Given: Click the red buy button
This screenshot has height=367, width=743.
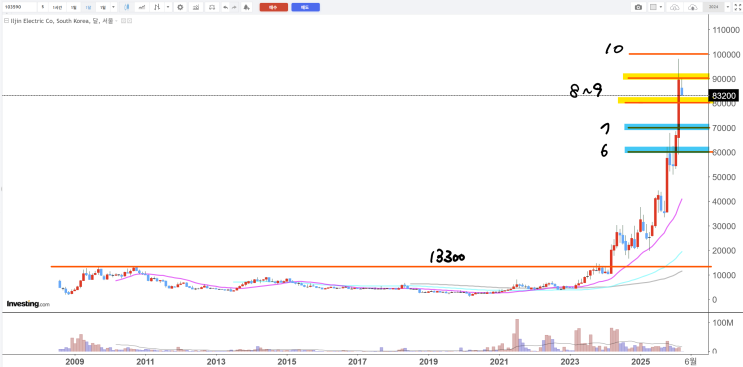Looking at the screenshot, I should pos(273,7).
